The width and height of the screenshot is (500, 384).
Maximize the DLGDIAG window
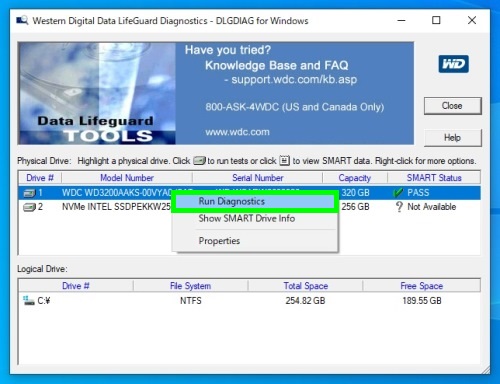436,20
